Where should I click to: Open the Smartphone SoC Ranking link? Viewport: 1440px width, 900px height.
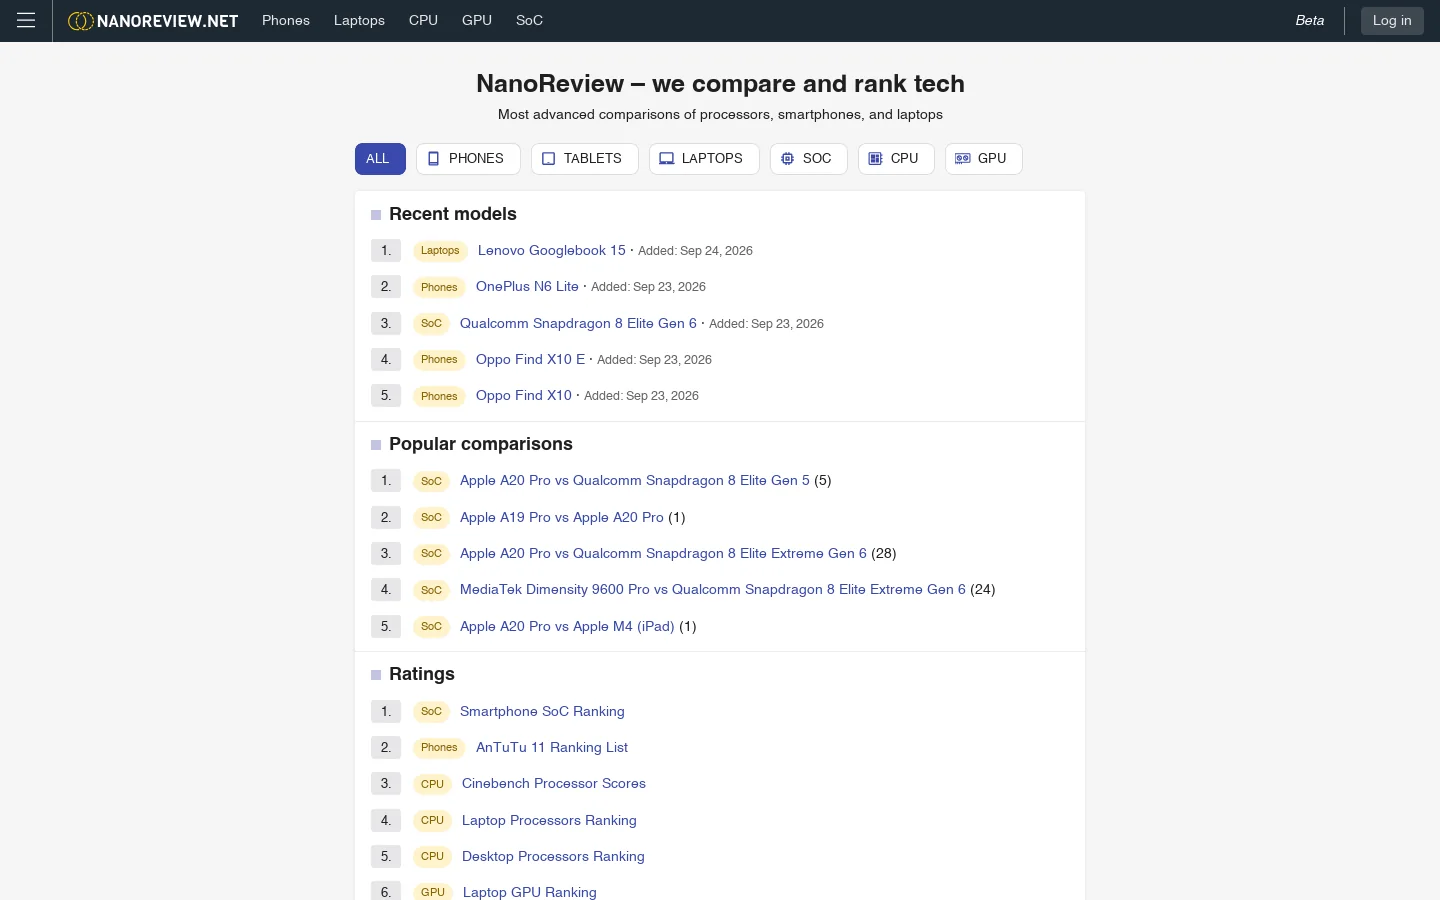coord(542,711)
